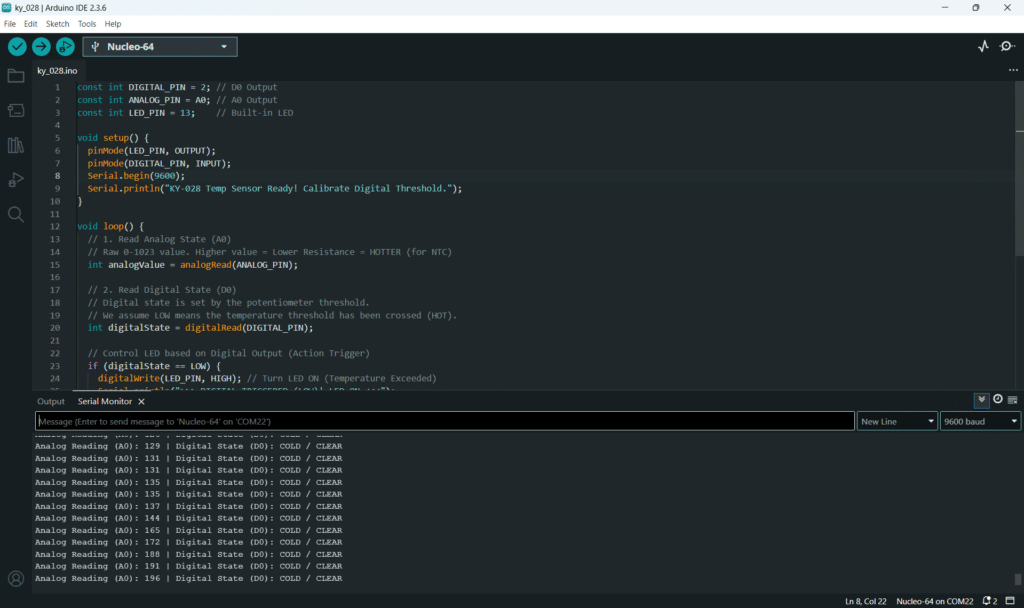Viewport: 1024px width, 608px height.
Task: Clear the Serial Monitor output
Action: (1012, 400)
